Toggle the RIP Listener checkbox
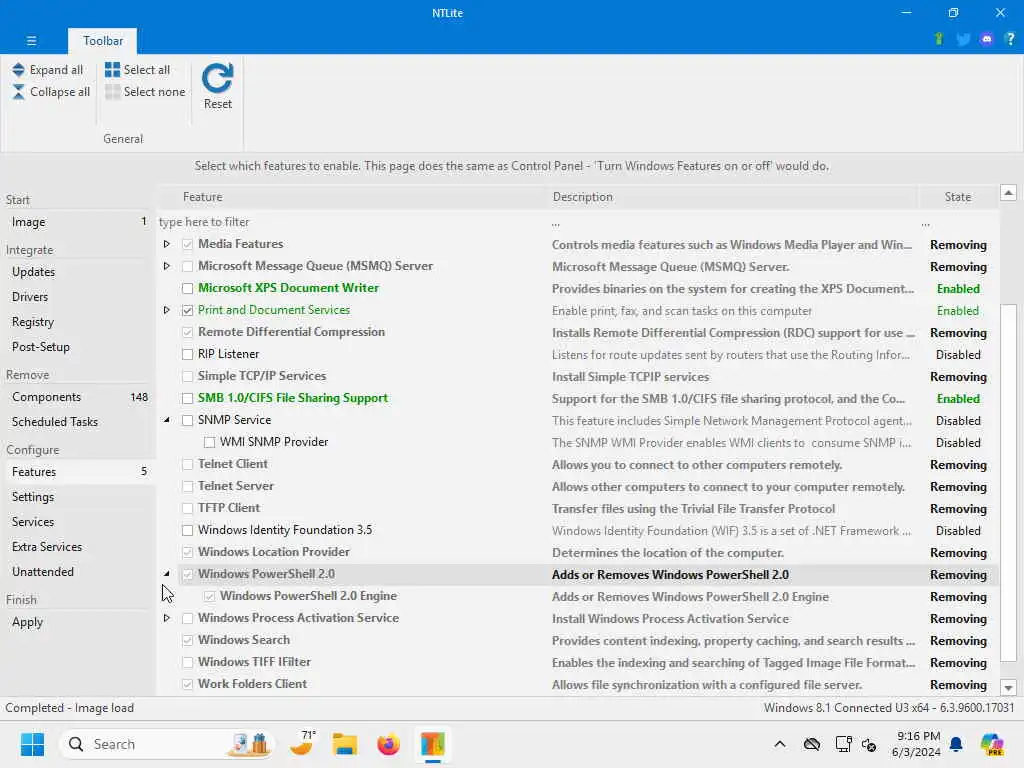 (187, 354)
